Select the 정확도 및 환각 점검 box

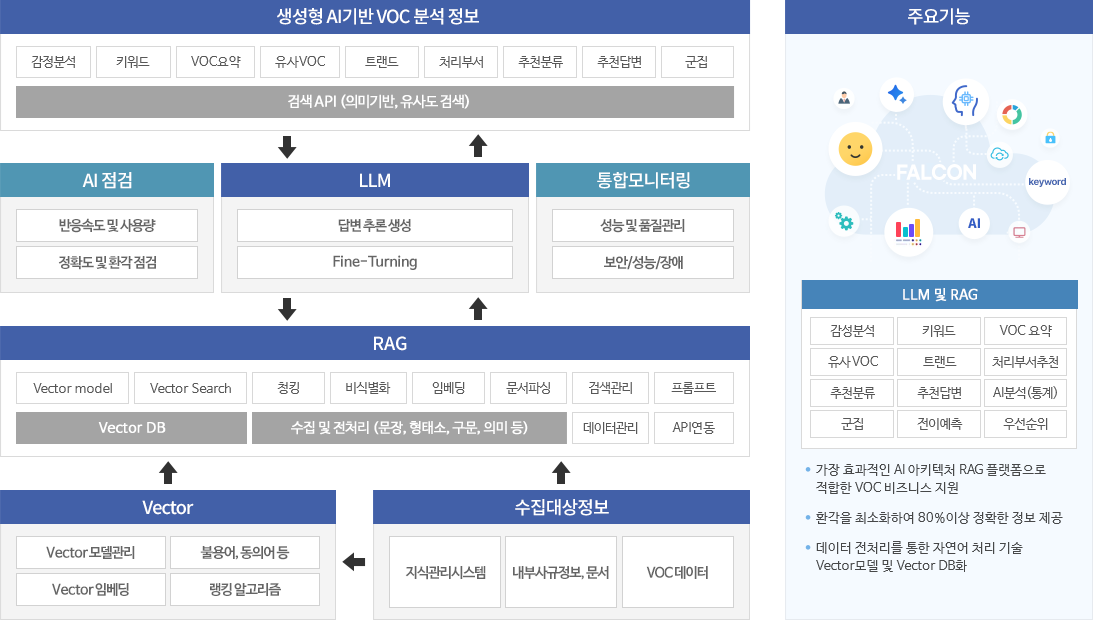[107, 262]
